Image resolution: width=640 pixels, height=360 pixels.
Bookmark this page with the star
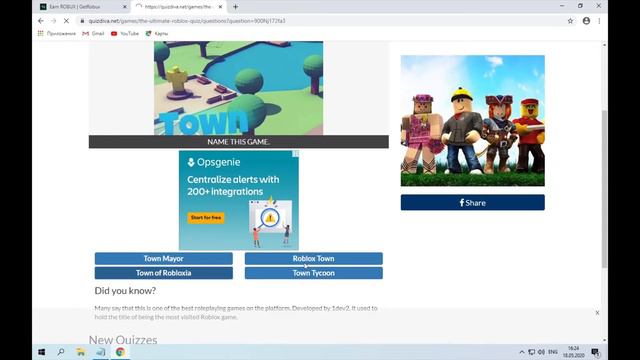(x=570, y=21)
